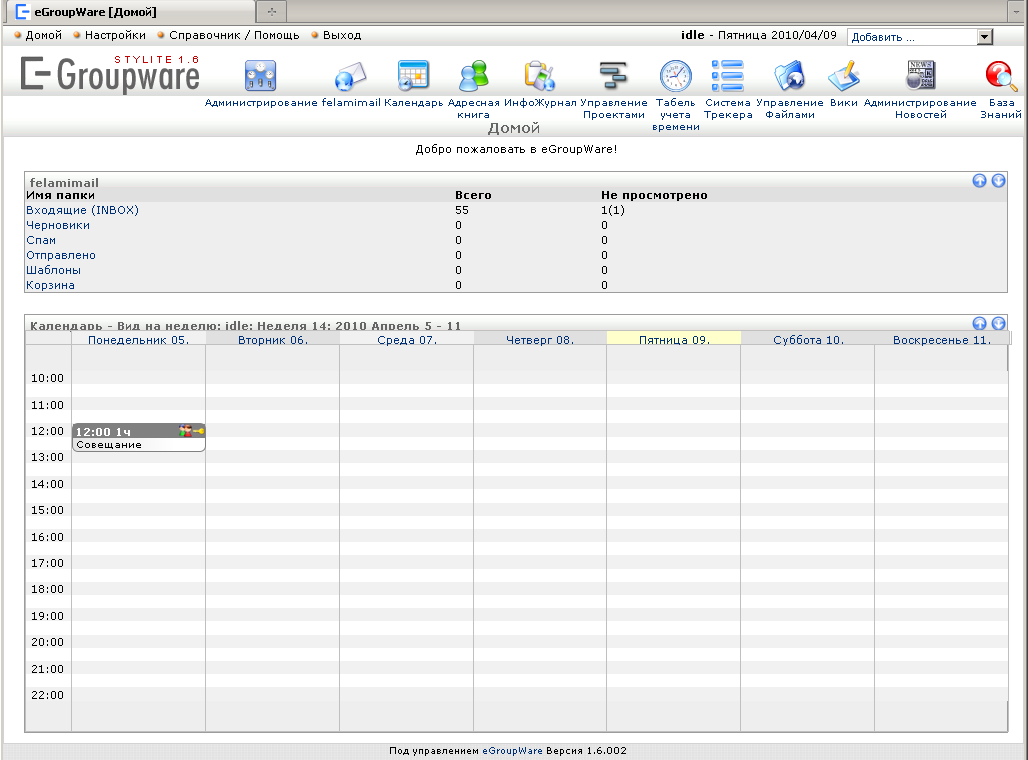Click the felamimail text label under icon
The image size is (1028, 760).
click(x=351, y=102)
